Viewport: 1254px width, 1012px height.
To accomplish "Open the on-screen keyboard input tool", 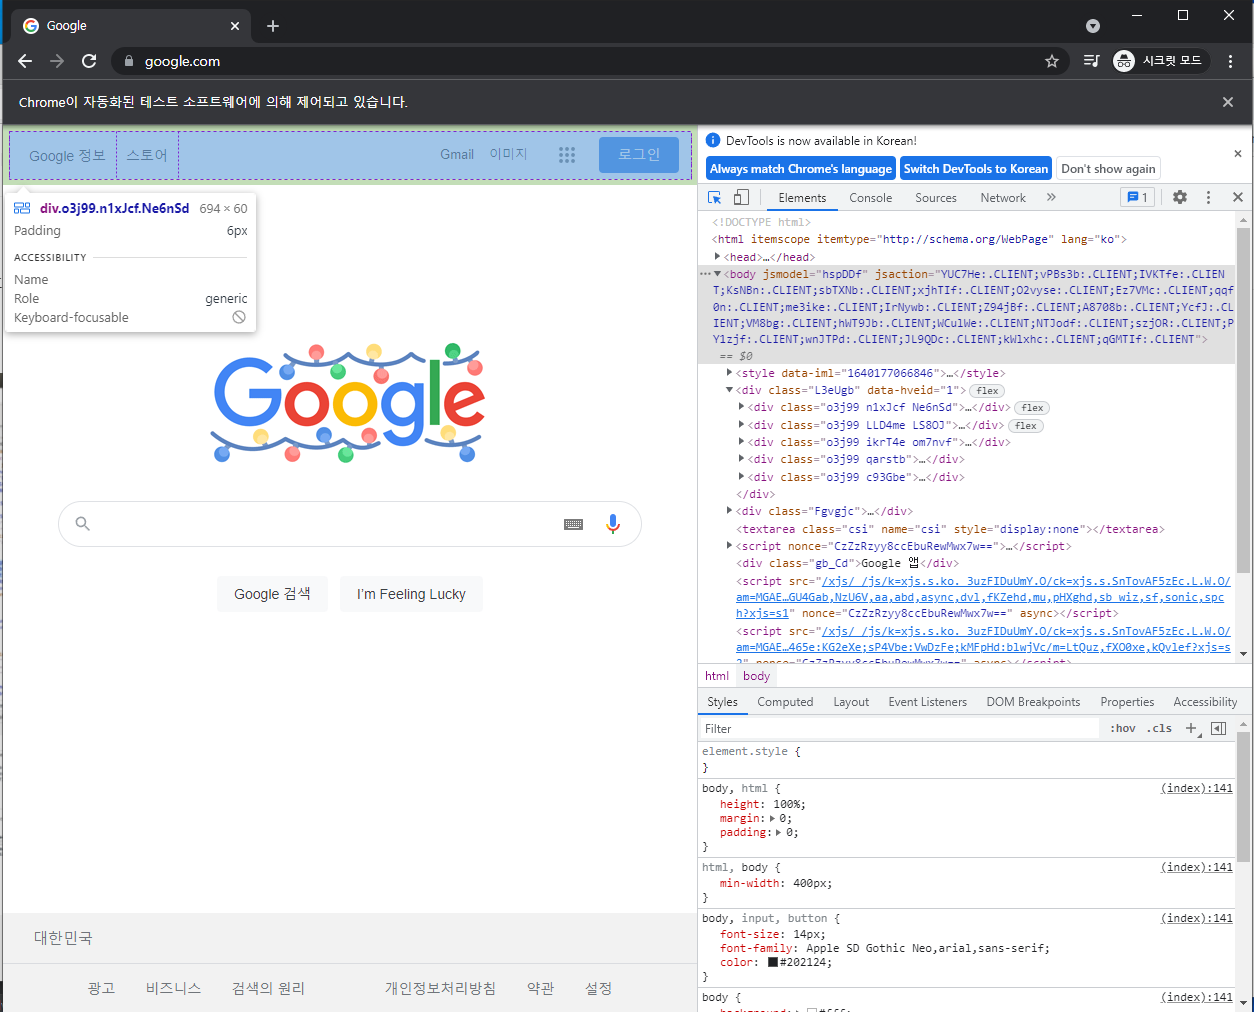I will 573,524.
